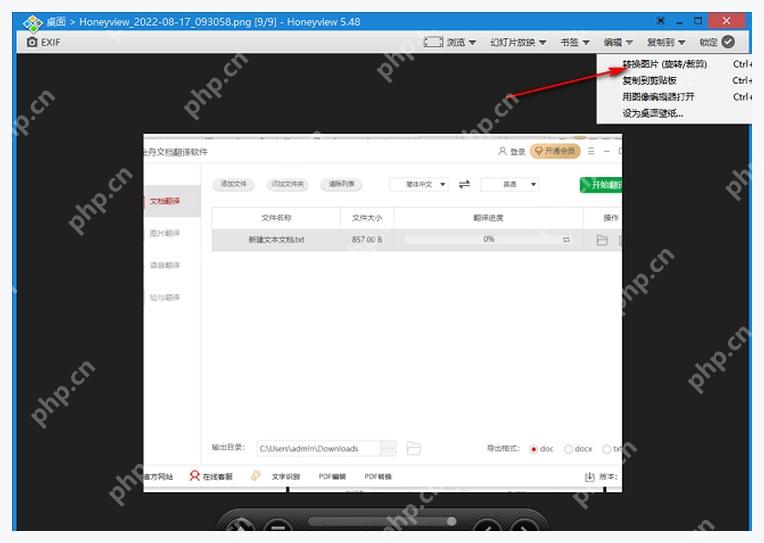Click the download icon beside 版本
This screenshot has width=764, height=543.
pos(590,477)
